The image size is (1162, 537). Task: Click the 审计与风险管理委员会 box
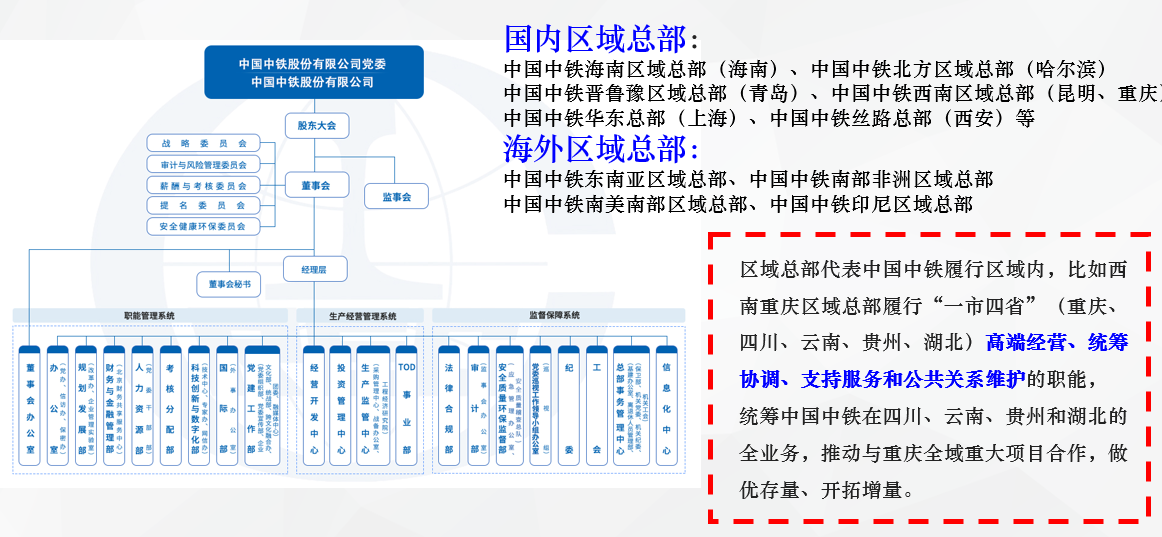[x=204, y=164]
